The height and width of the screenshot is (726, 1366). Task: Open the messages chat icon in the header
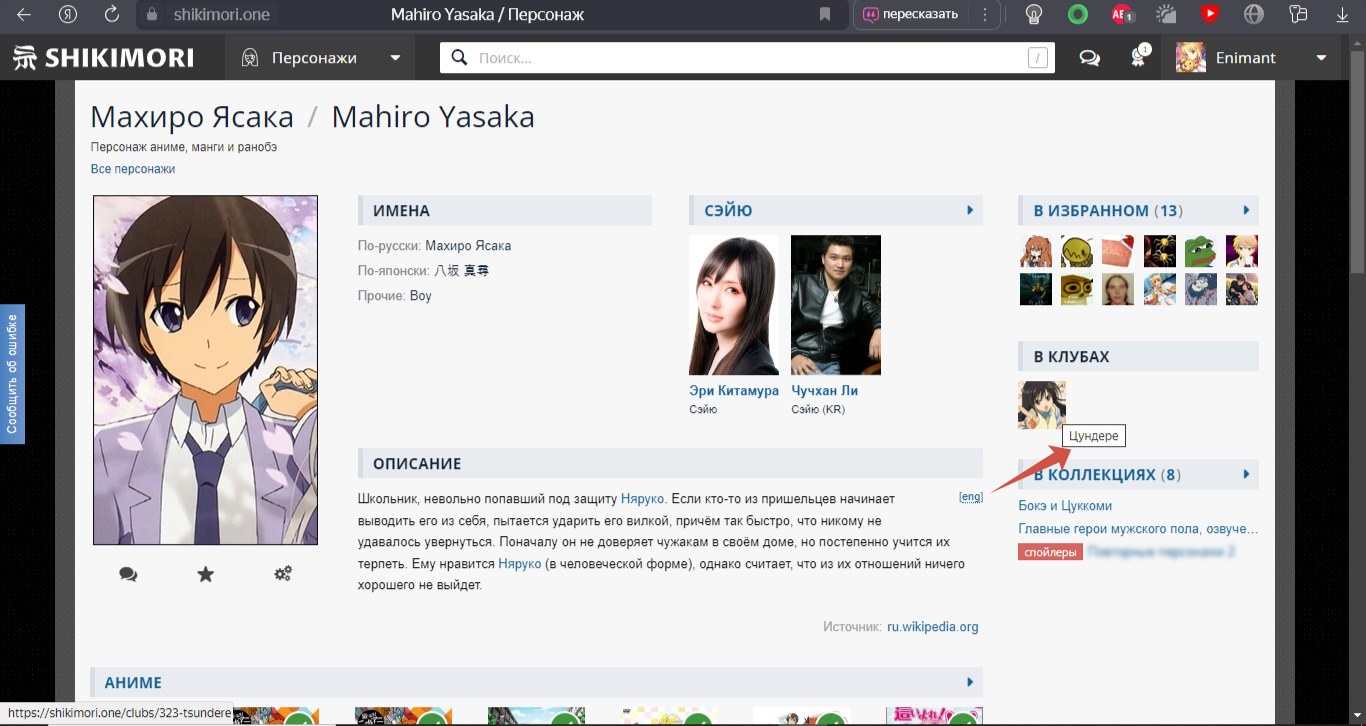(x=1089, y=58)
